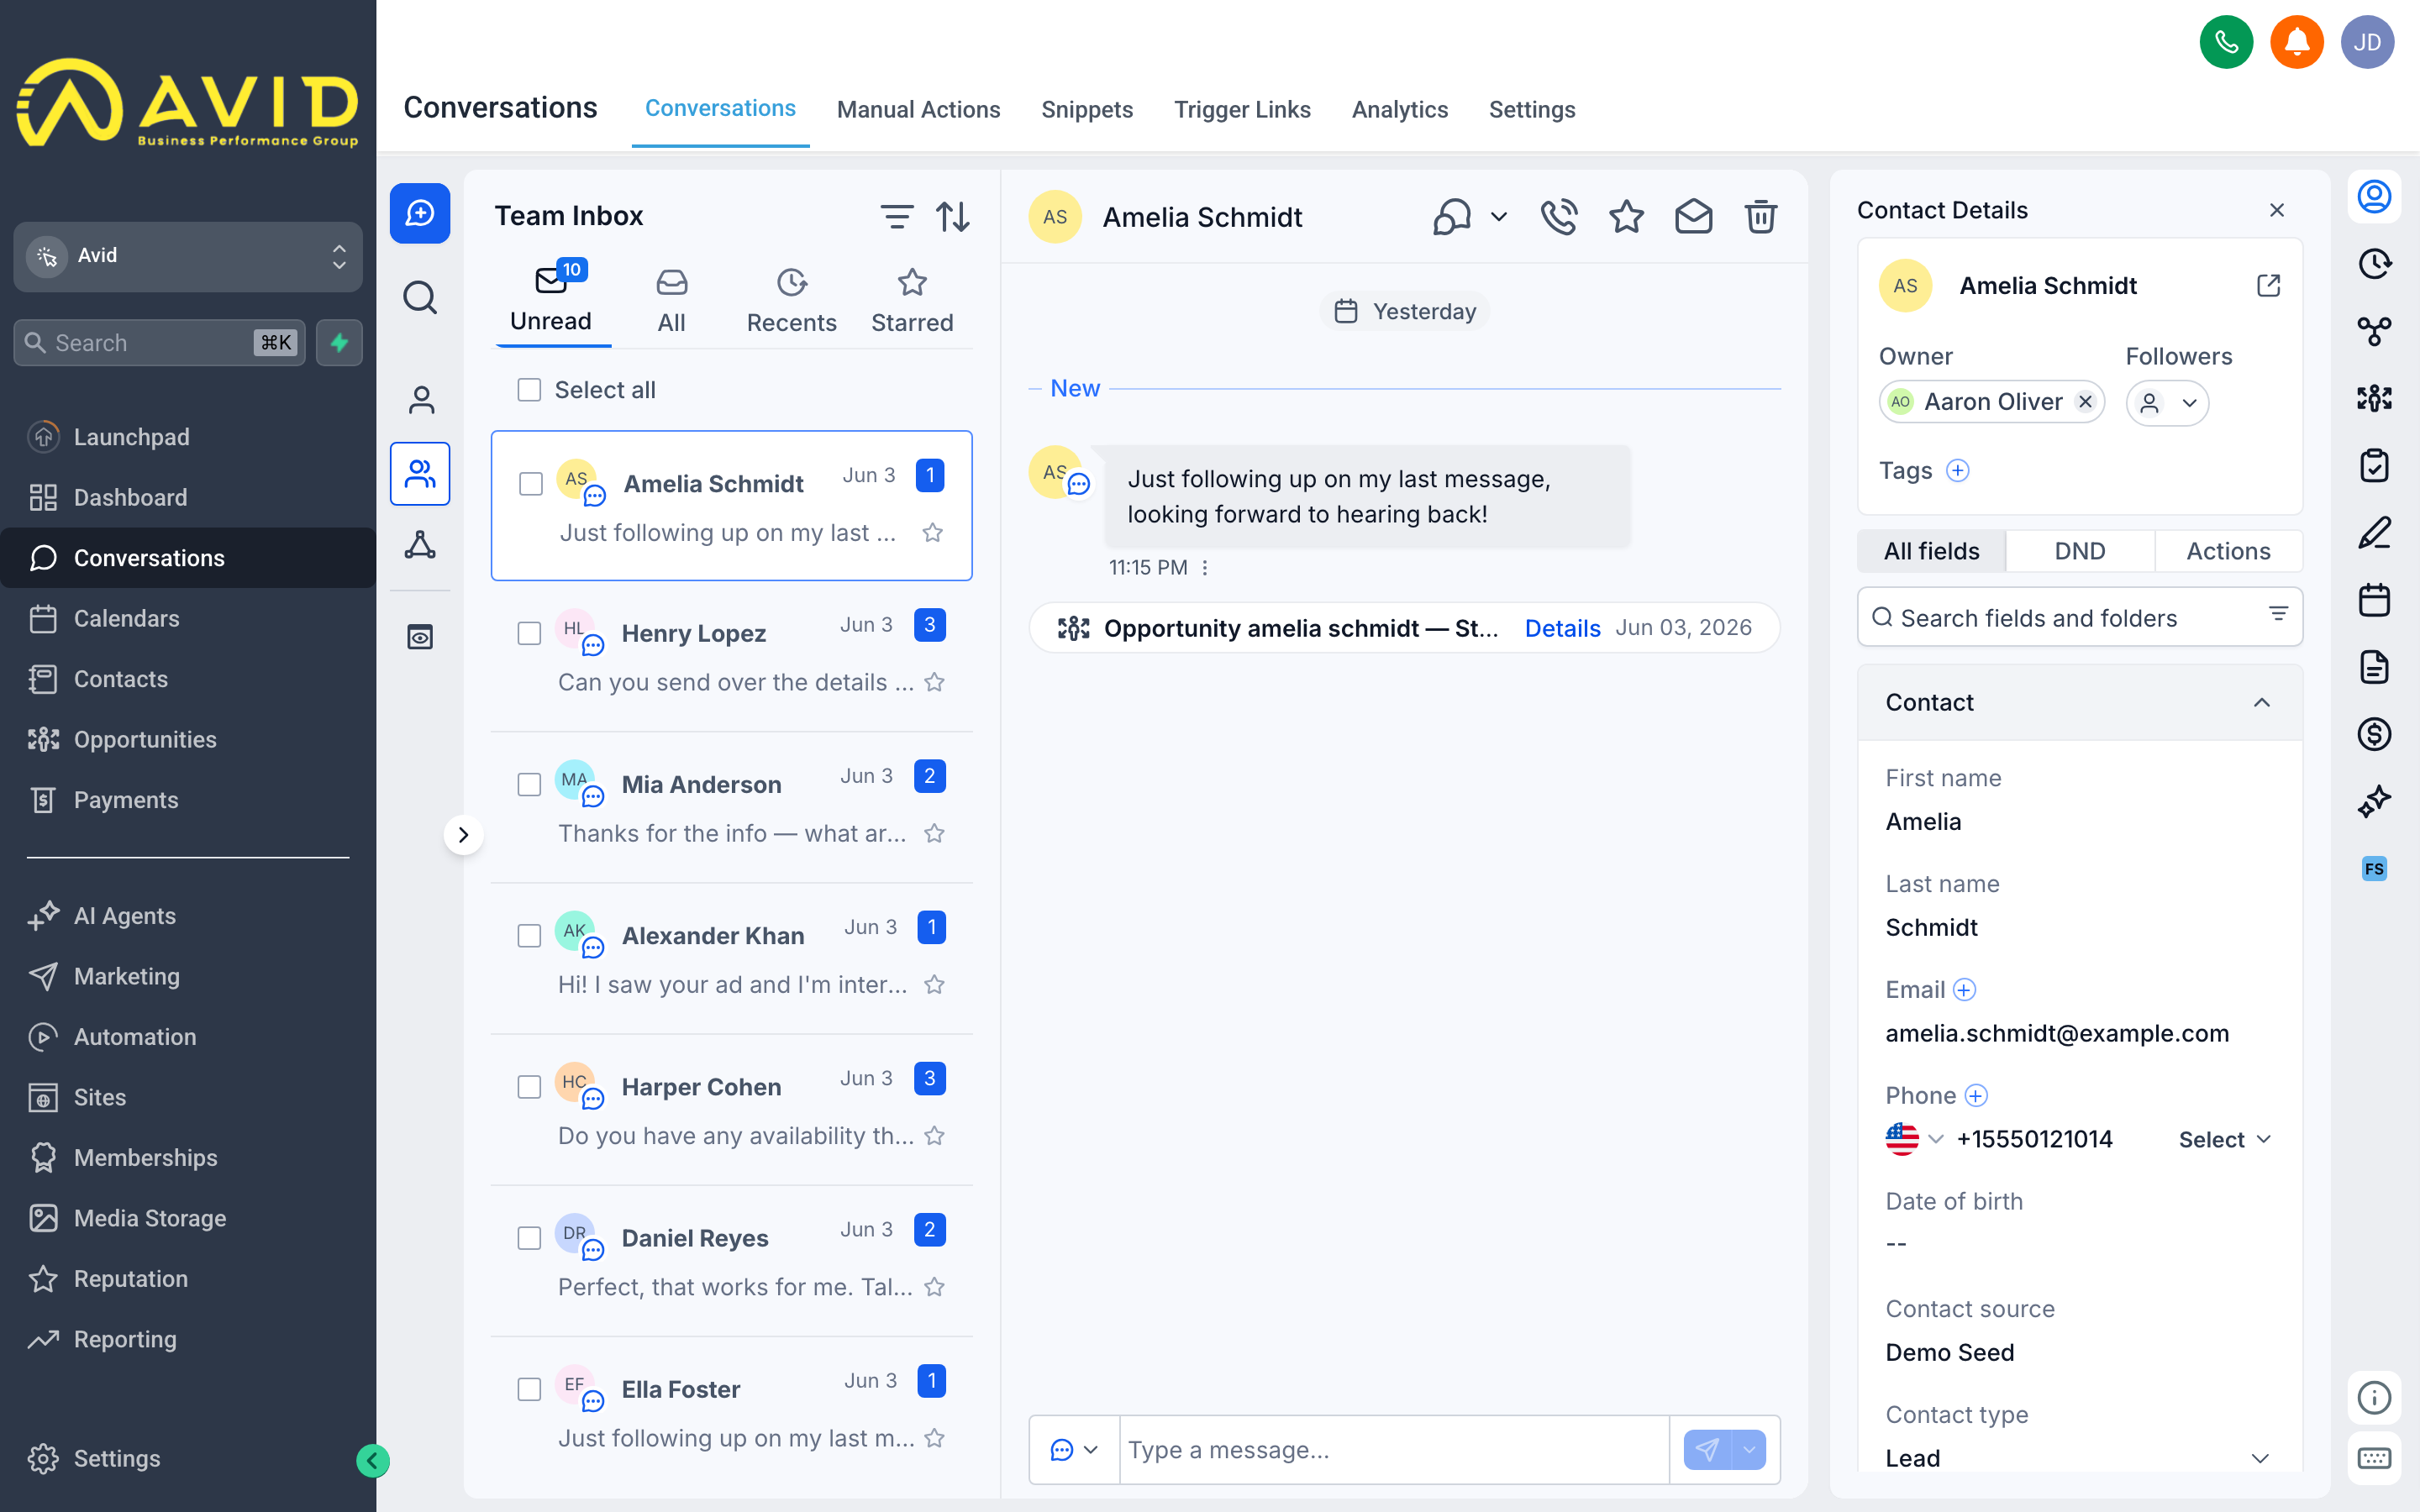Mark conversation as read with envelope icon
This screenshot has width=2420, height=1512.
click(1693, 216)
